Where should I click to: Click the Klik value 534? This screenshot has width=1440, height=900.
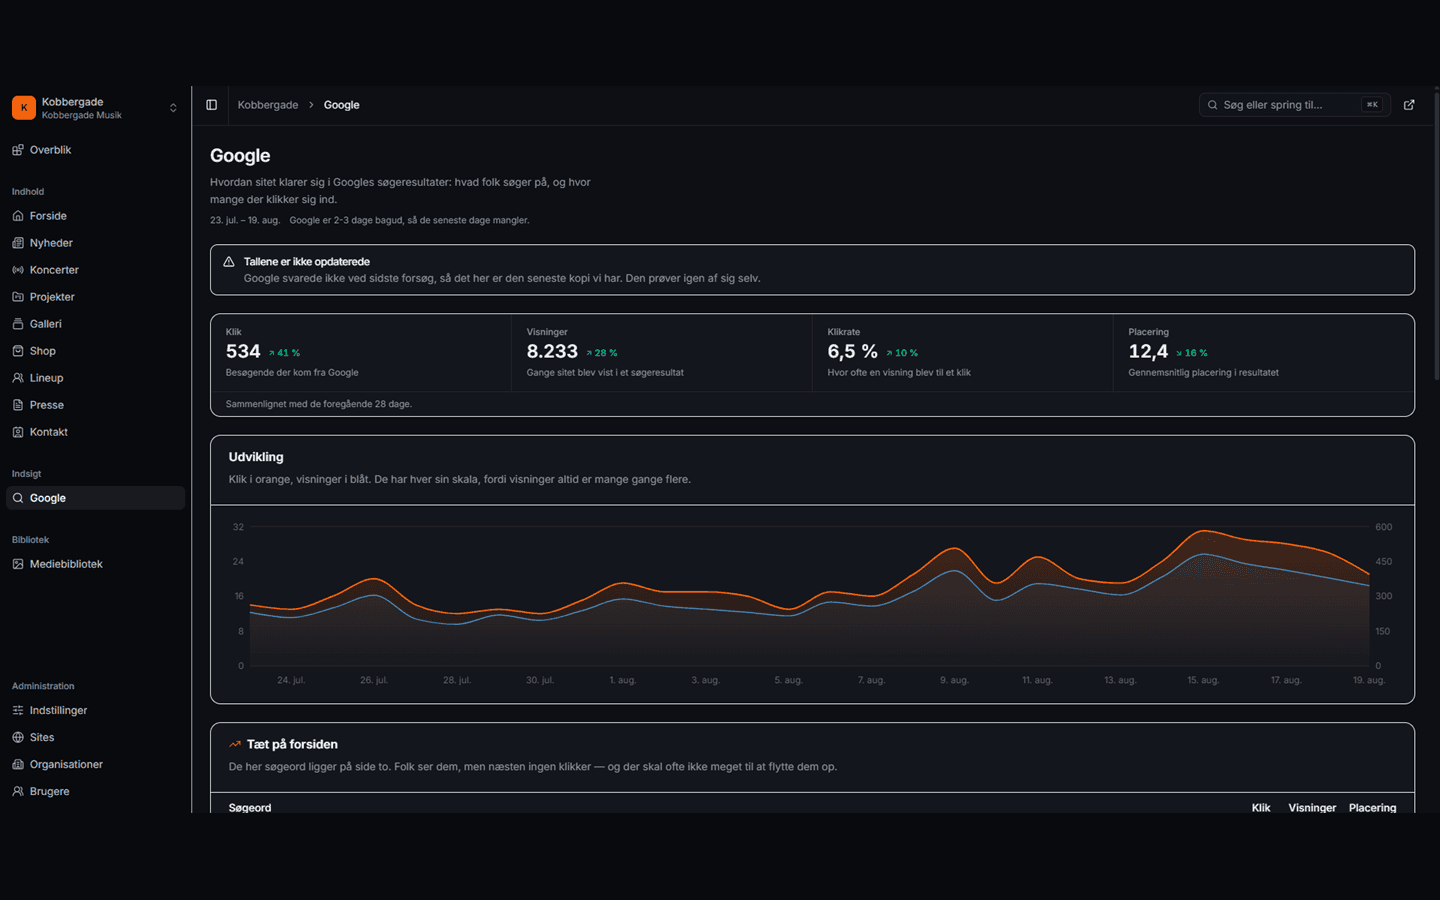[x=243, y=351]
